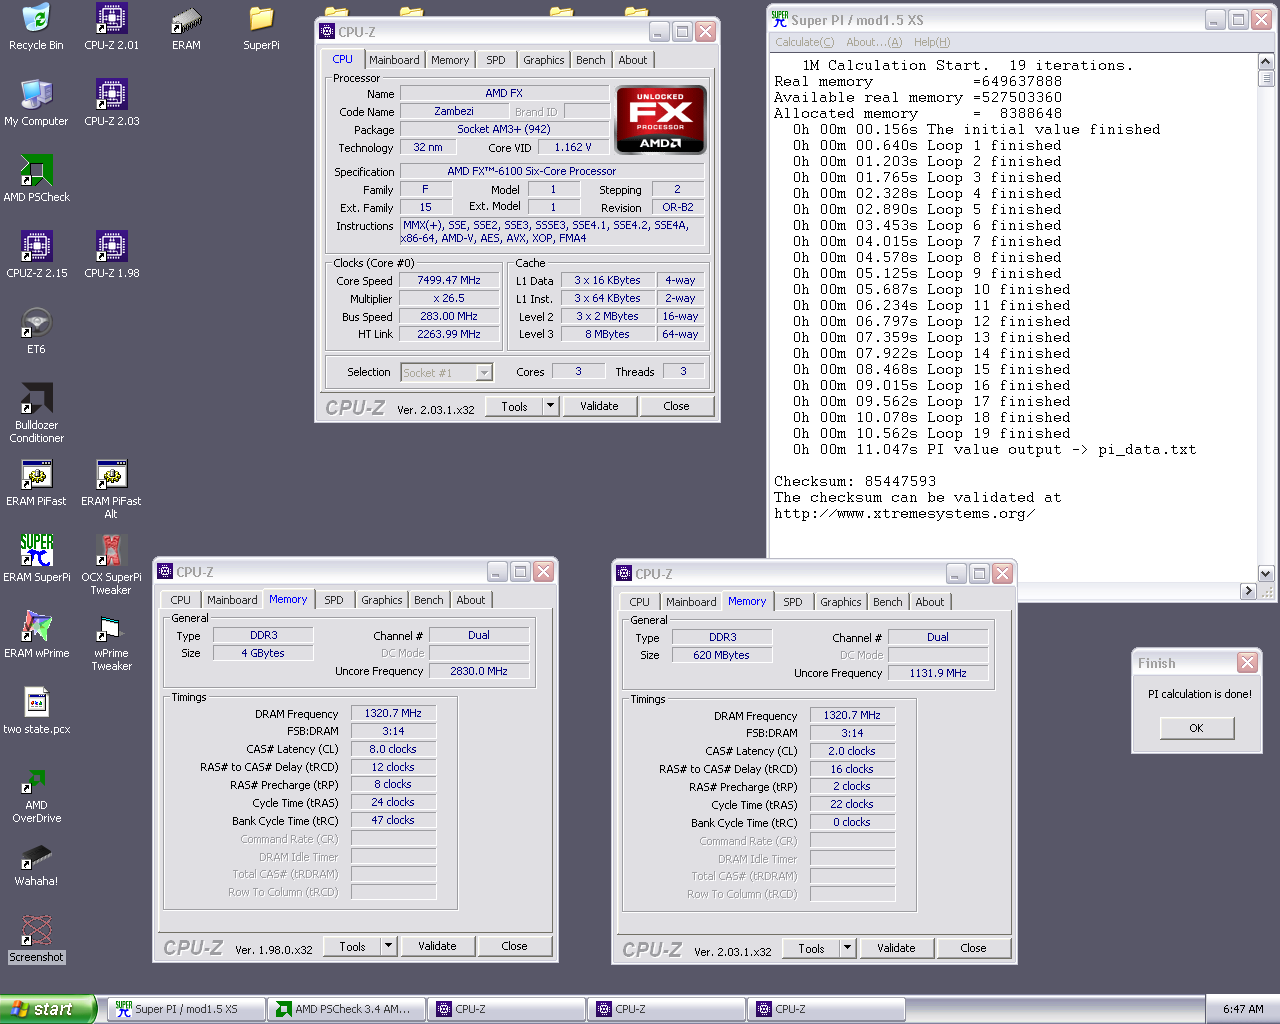Open the SuperPi folder icon
This screenshot has width=1280, height=1024.
(x=261, y=27)
